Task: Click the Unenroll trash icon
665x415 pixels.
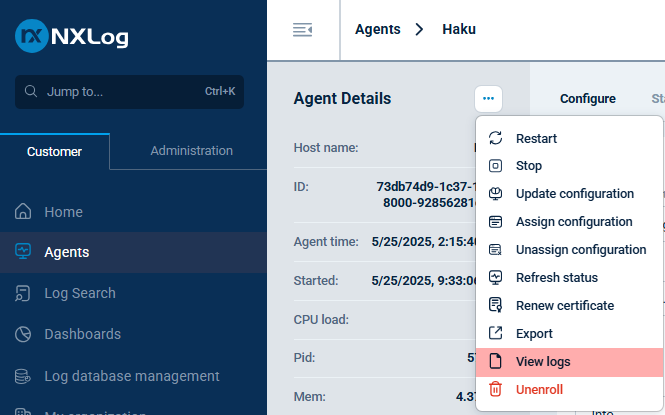Action: pos(495,389)
